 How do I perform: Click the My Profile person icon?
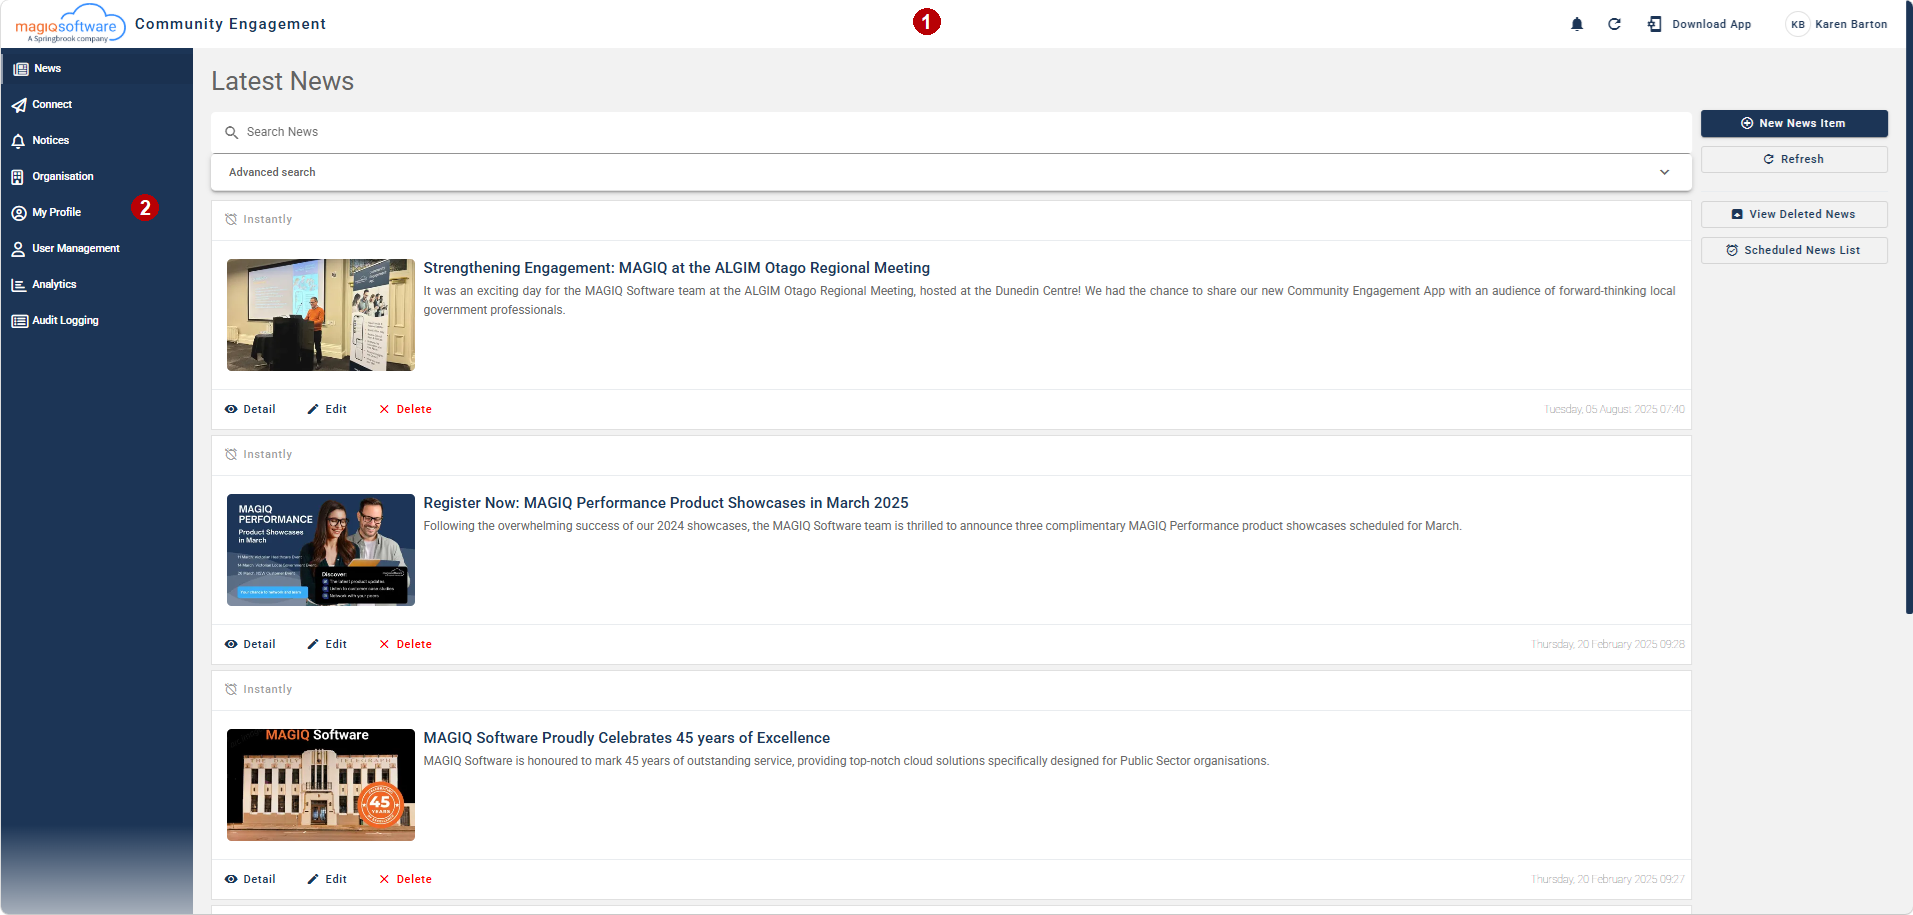tap(19, 213)
